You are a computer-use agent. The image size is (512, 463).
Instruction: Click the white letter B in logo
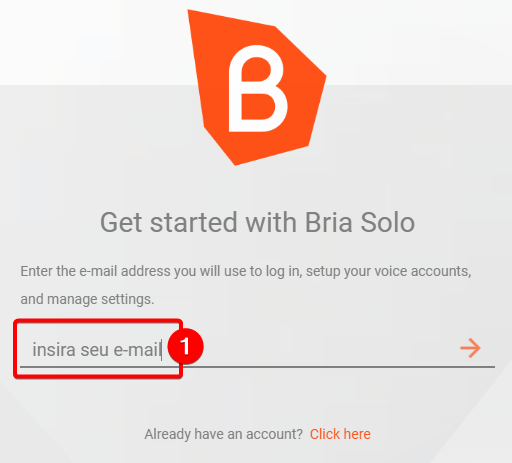point(257,89)
